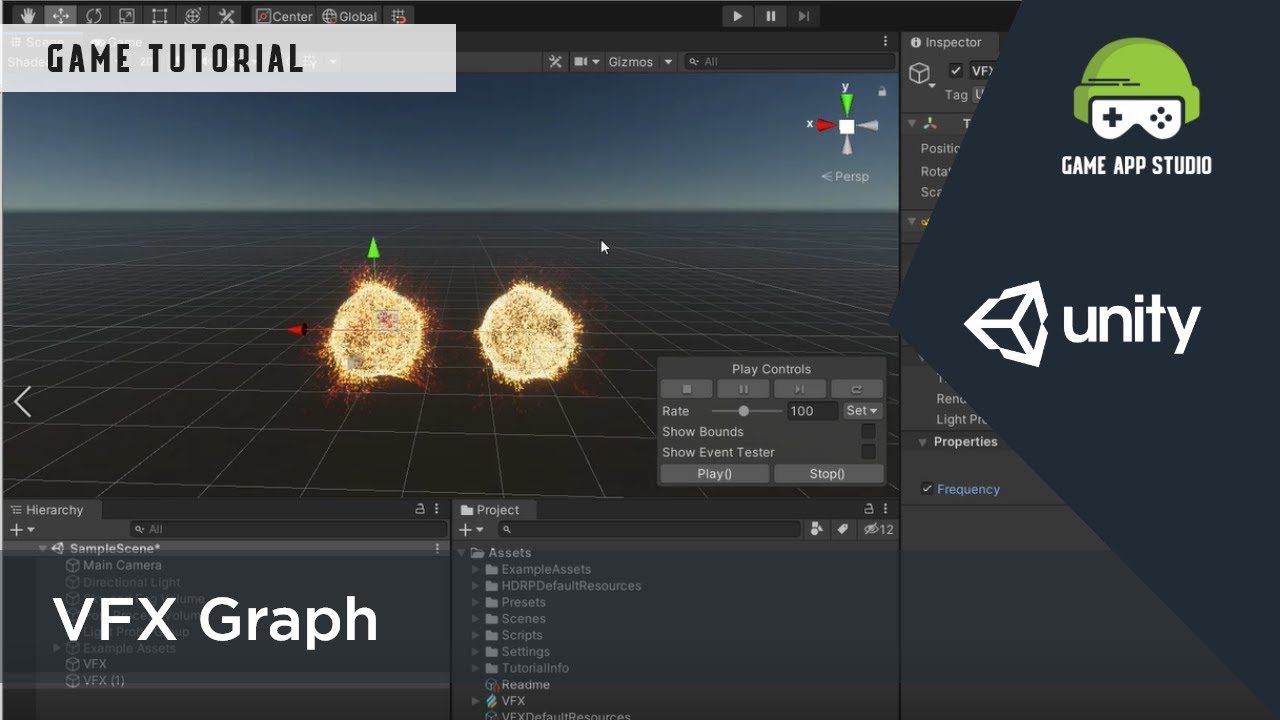Toggle hidden packages visibility (12)
This screenshot has height=720, width=1280.
click(x=878, y=529)
